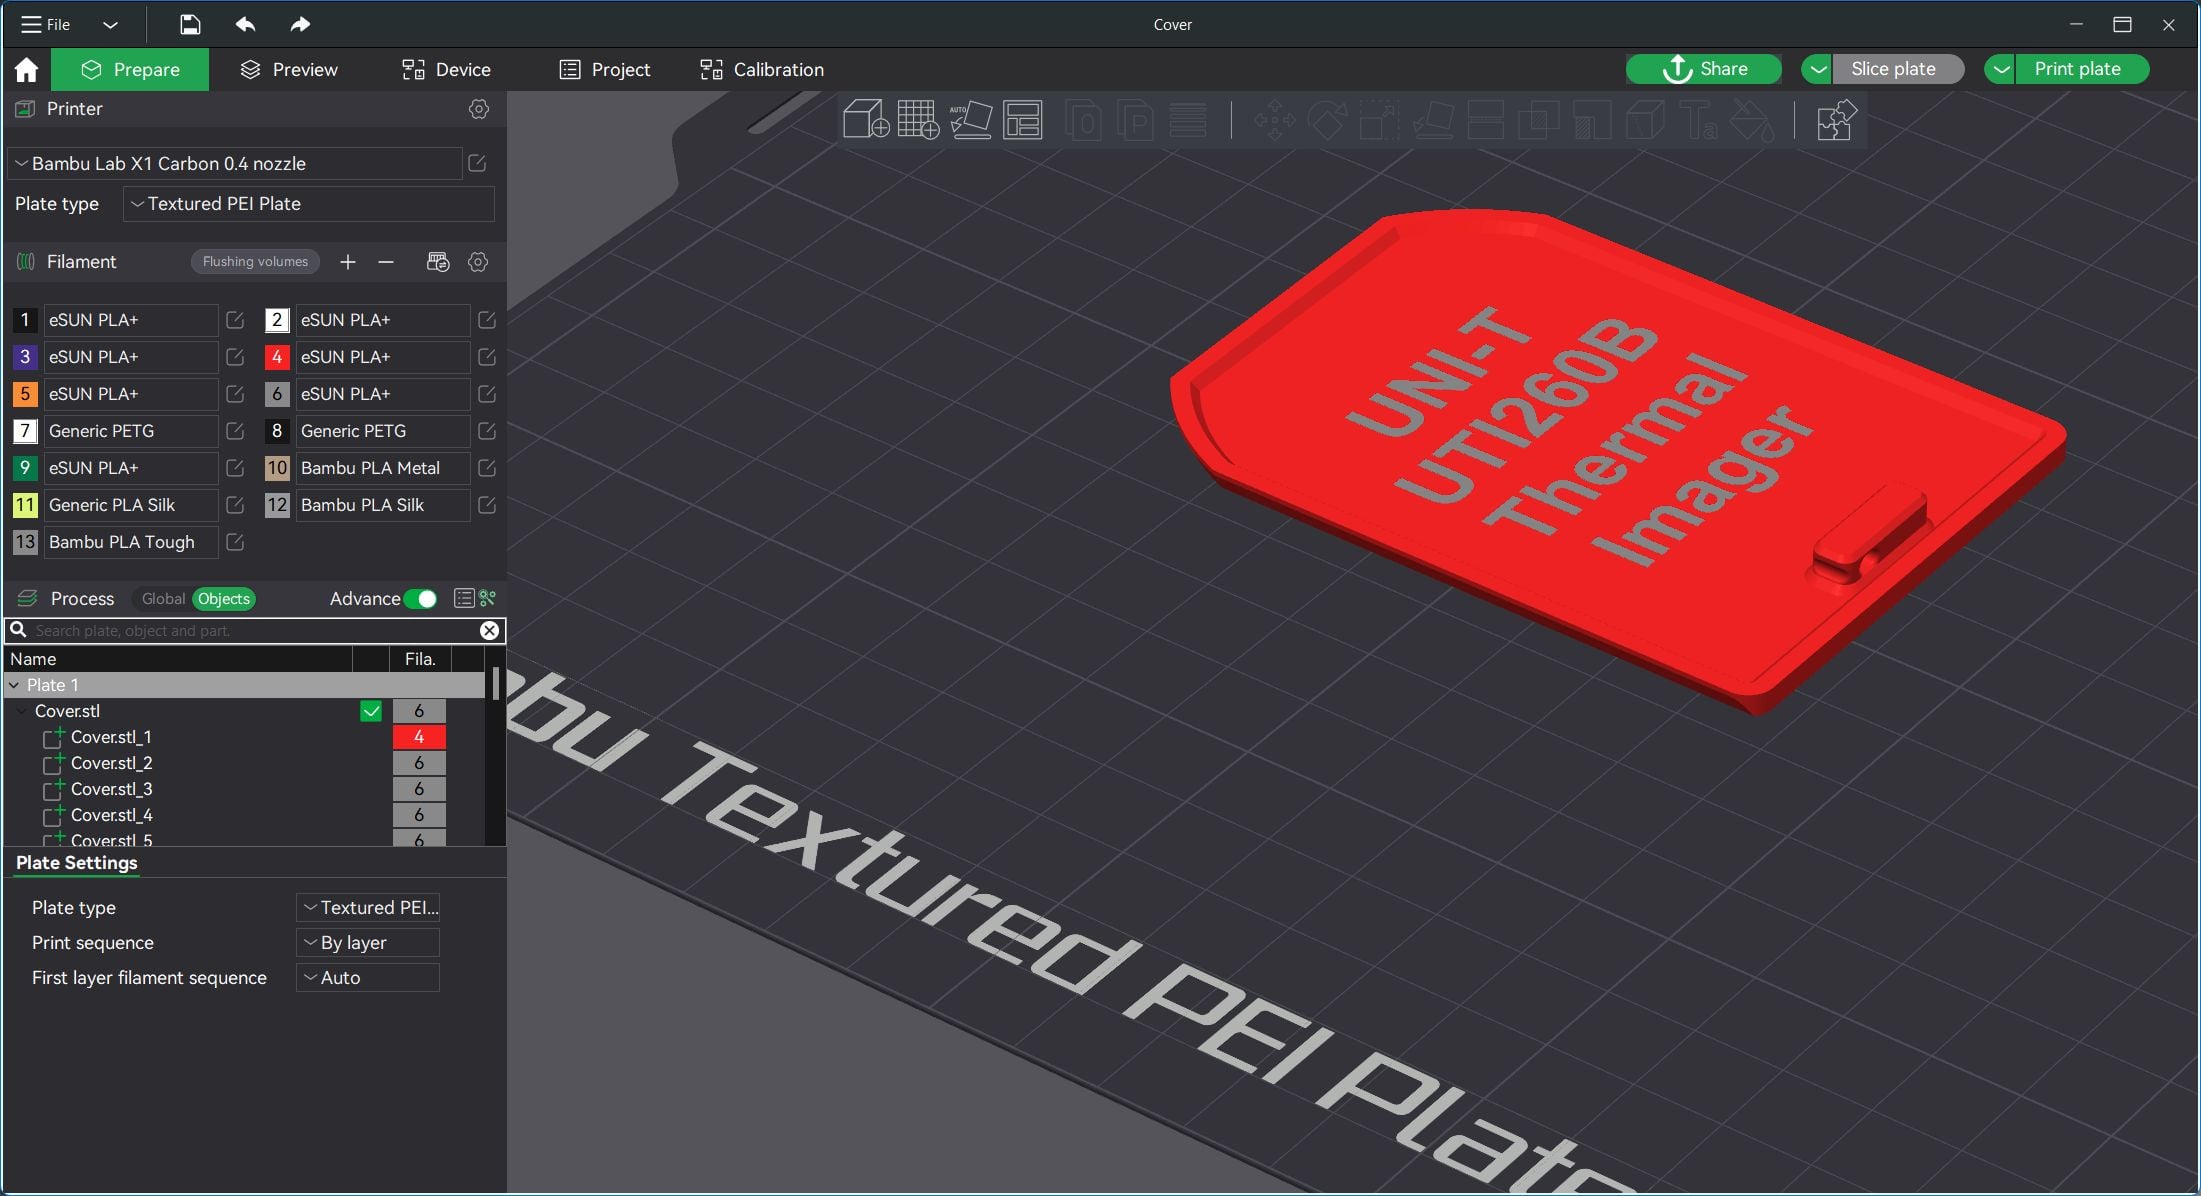Arrange all objects on the plate

click(x=1023, y=120)
